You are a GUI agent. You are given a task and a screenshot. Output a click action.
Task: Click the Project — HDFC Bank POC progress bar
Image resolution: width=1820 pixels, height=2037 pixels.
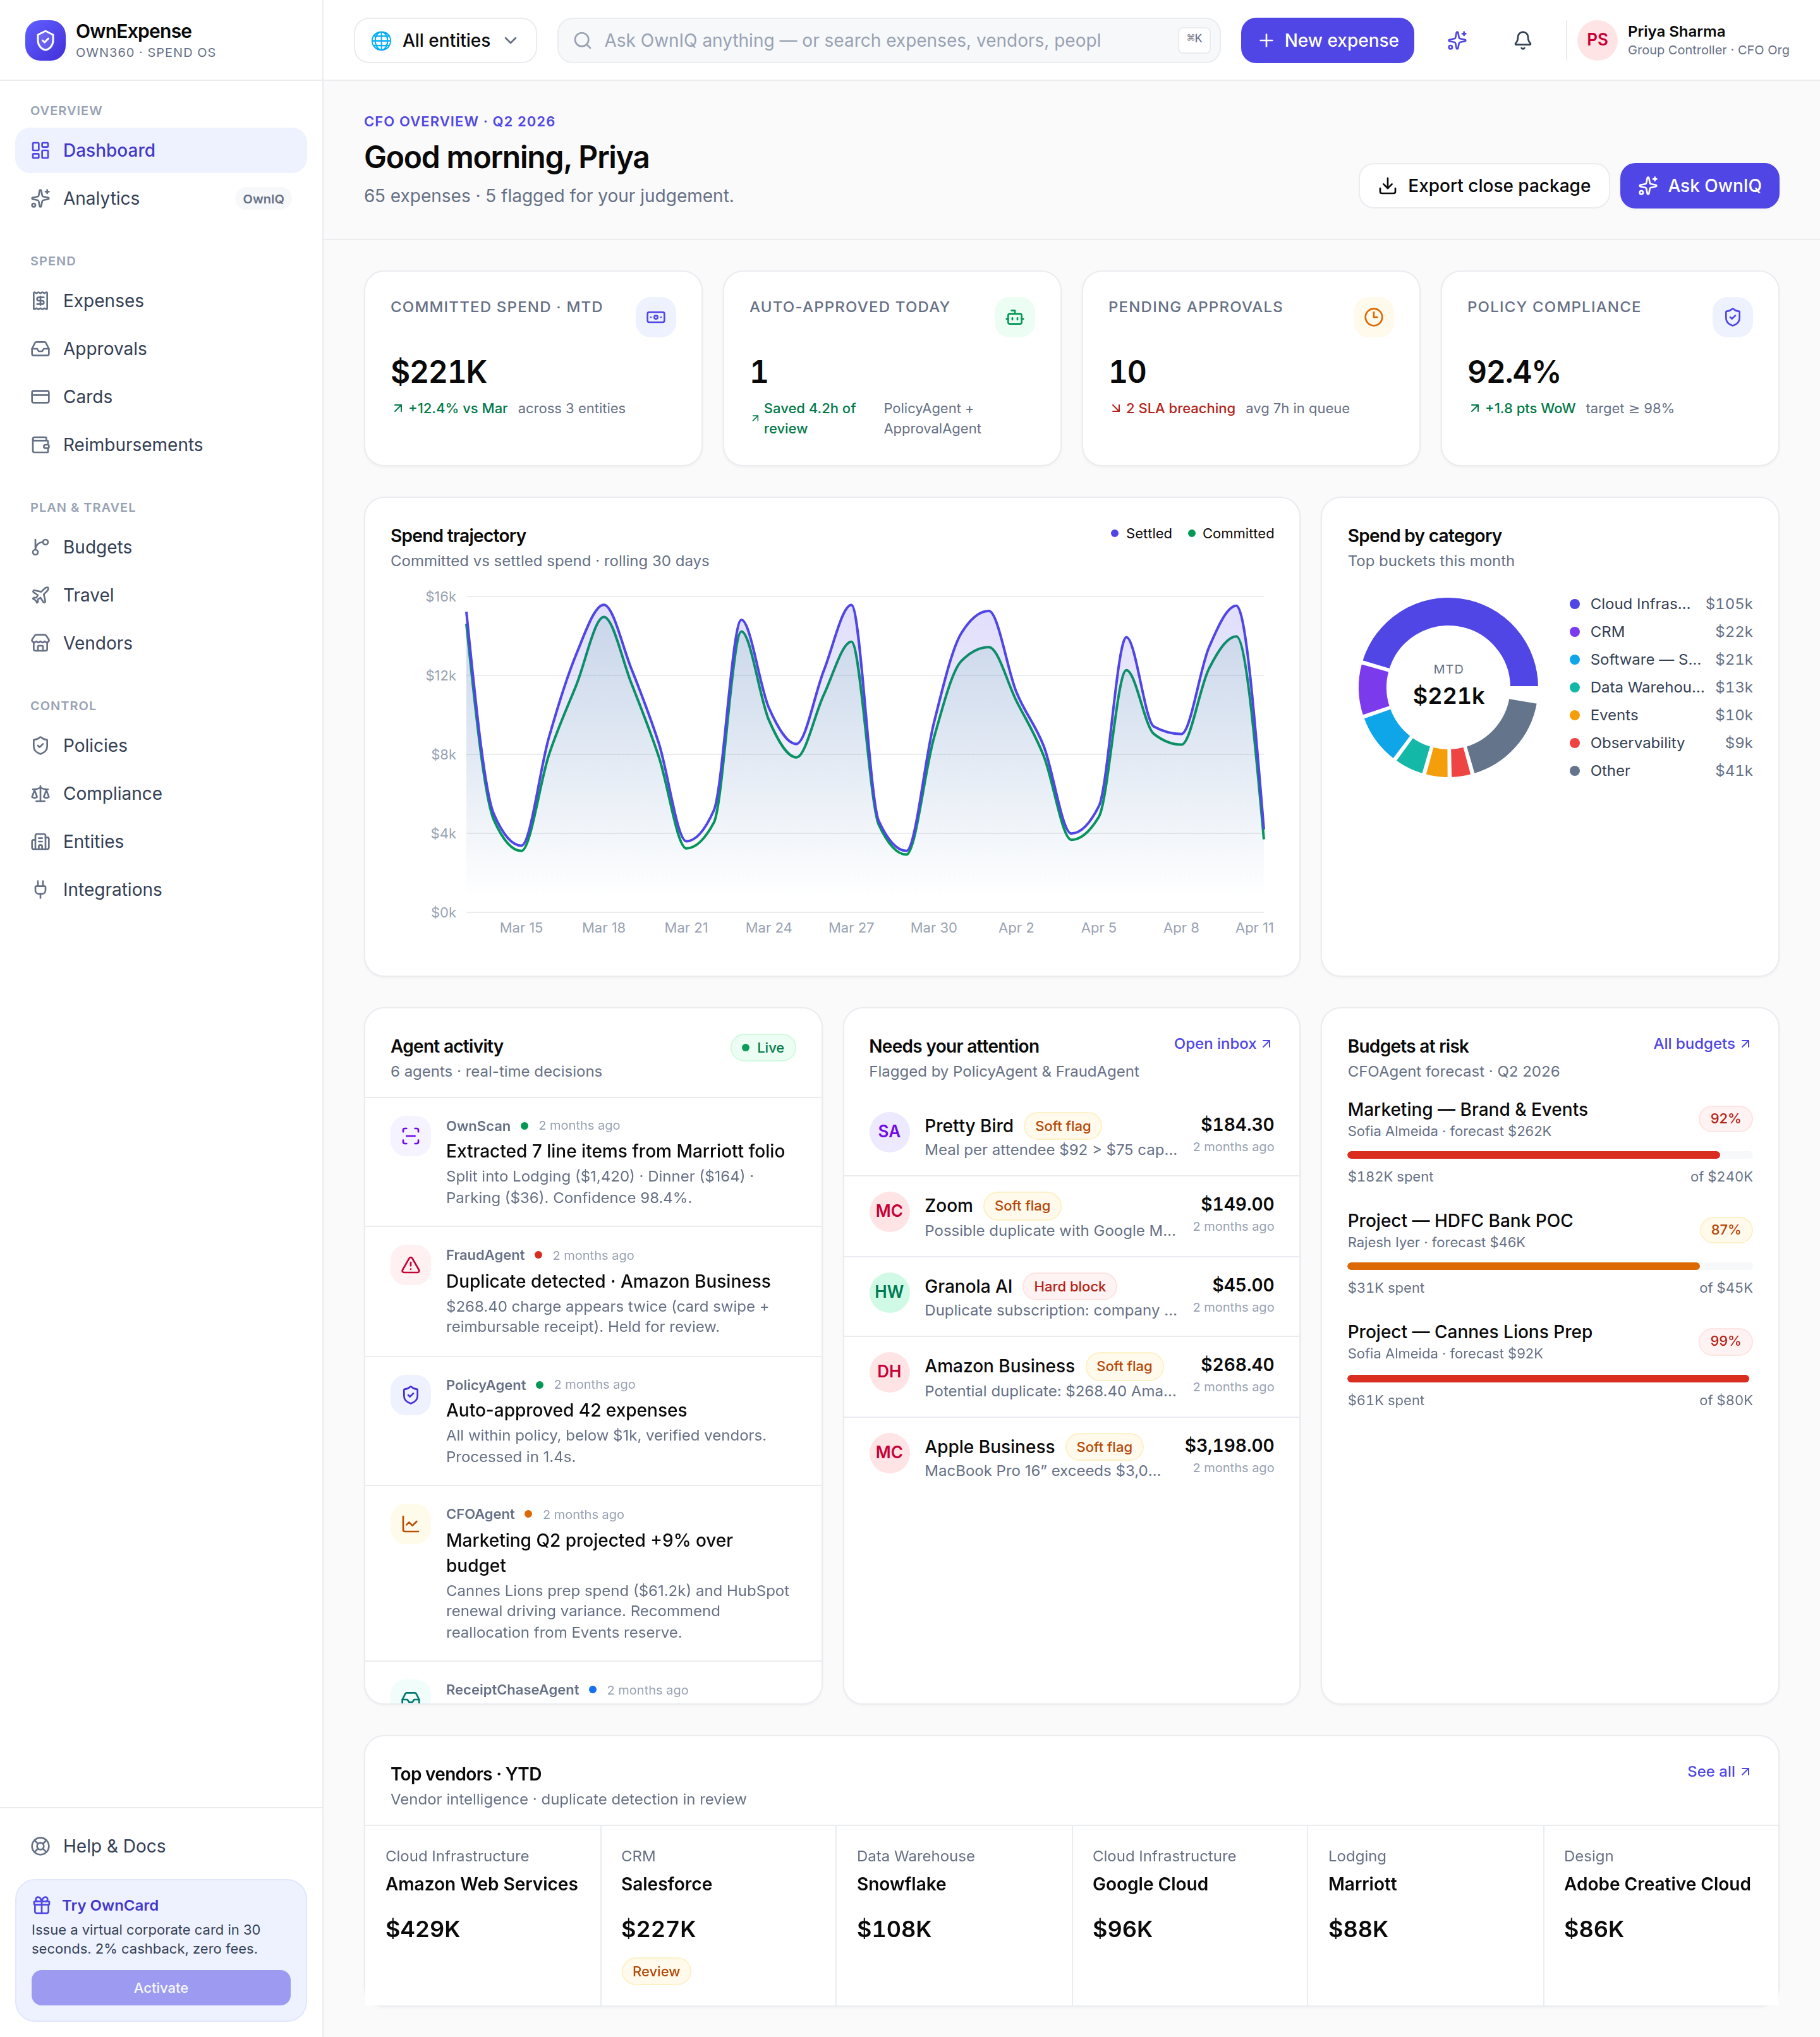point(1549,1266)
